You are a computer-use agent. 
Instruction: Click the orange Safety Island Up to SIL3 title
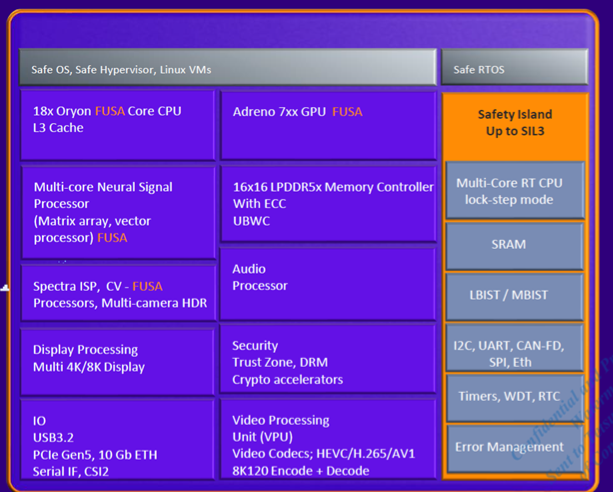coord(514,123)
